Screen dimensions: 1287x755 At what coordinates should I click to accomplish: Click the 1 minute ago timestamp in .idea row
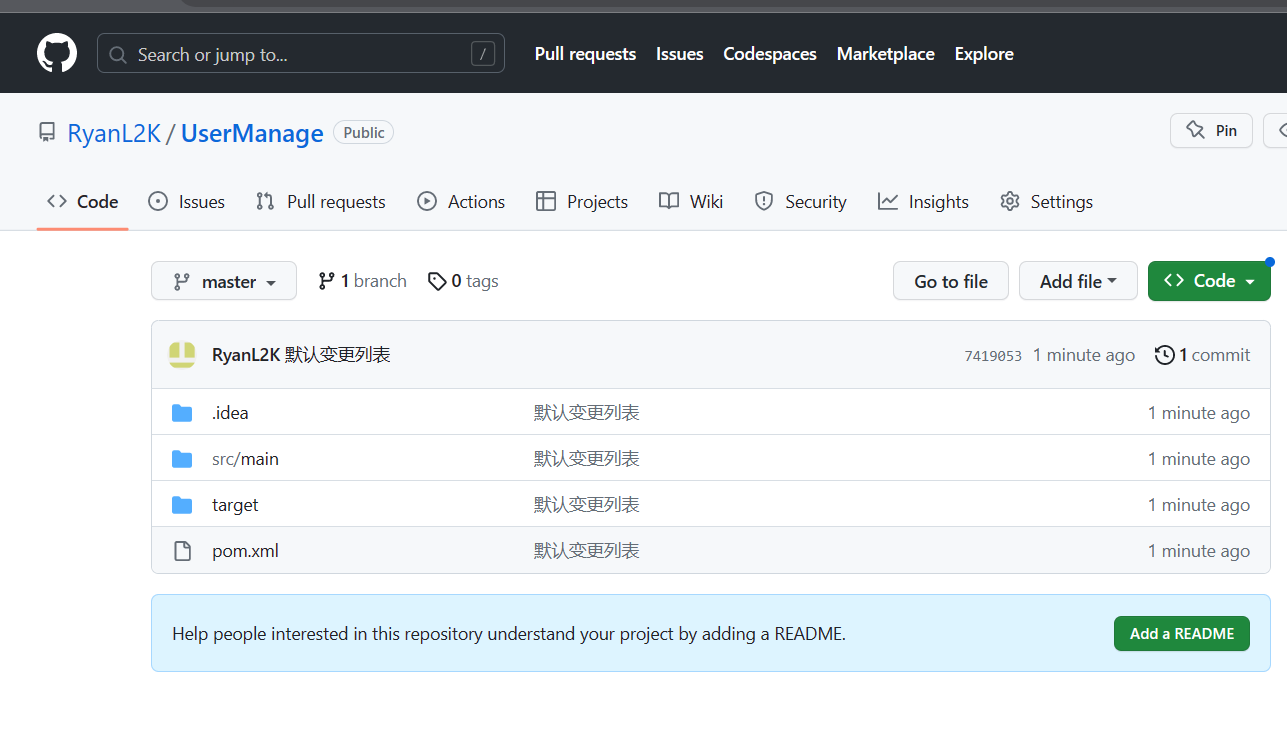1199,413
